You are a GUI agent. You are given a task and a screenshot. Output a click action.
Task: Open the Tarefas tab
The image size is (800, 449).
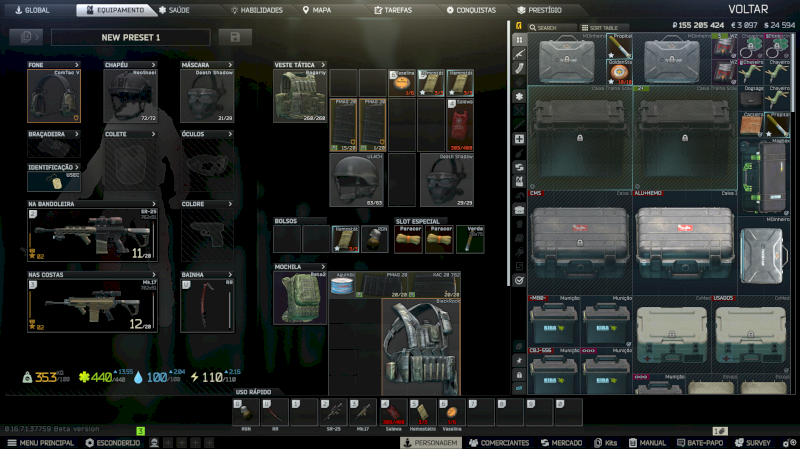coord(393,10)
